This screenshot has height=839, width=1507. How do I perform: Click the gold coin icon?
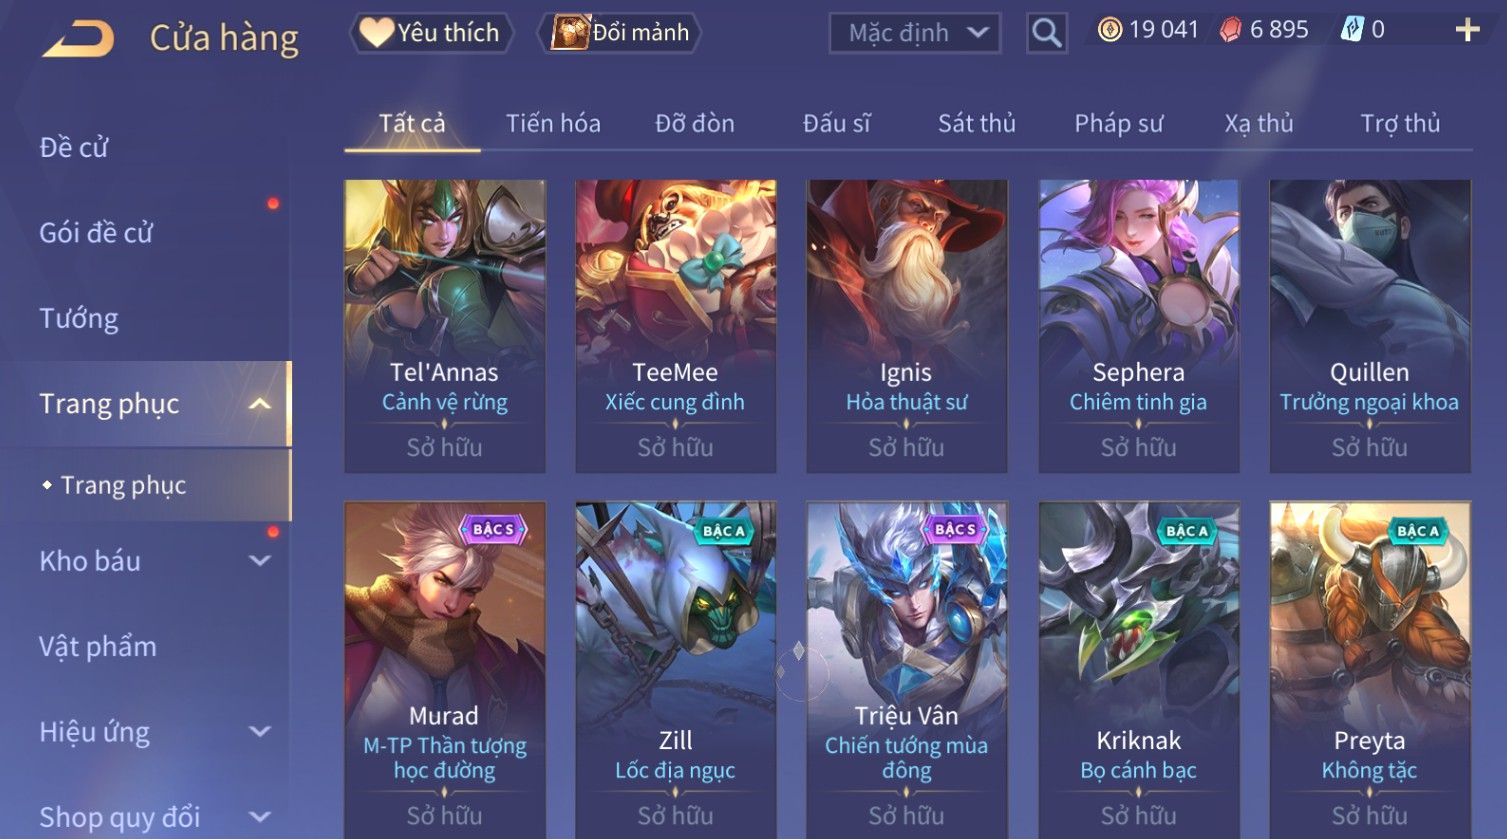tap(1110, 30)
